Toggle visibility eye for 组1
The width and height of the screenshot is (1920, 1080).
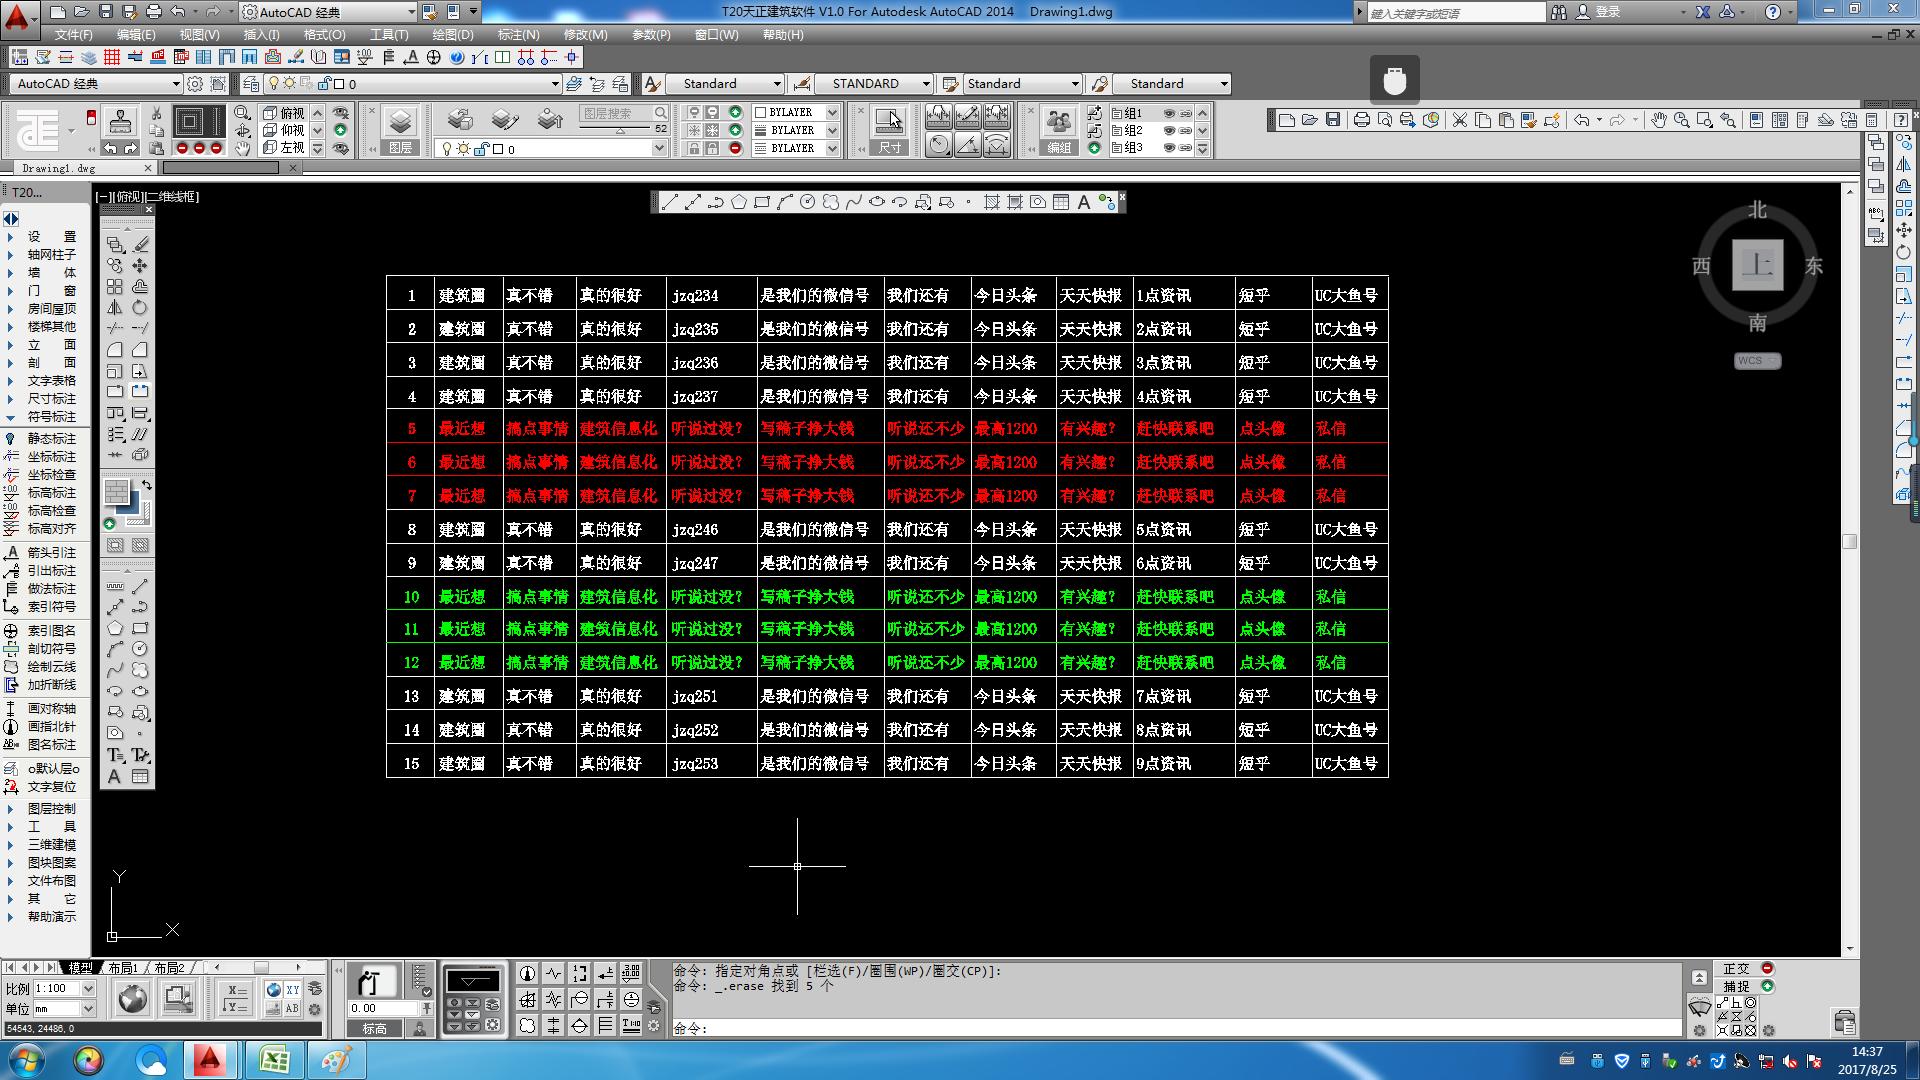(1168, 113)
